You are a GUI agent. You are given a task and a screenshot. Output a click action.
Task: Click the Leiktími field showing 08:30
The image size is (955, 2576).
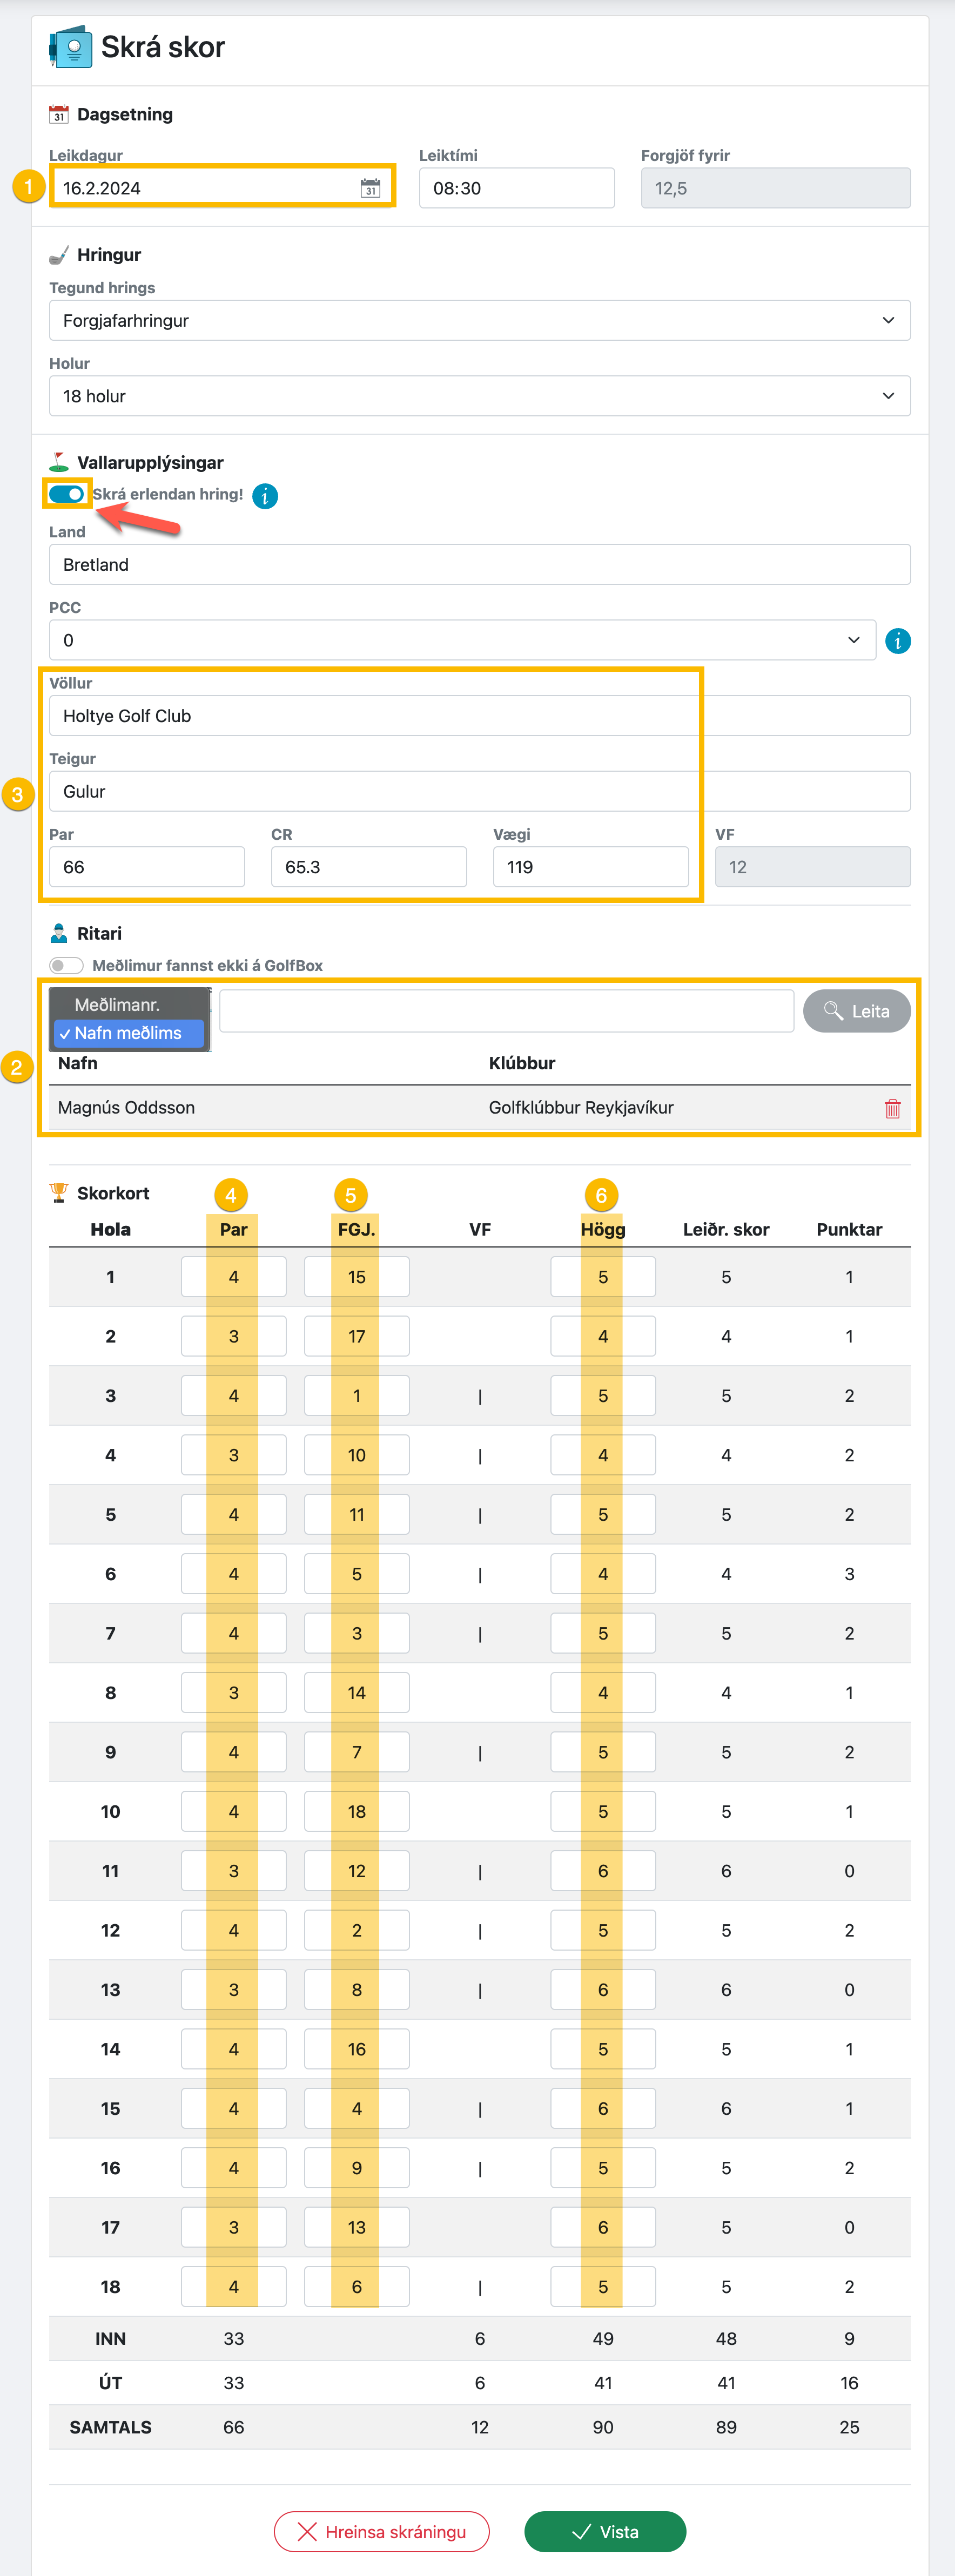tap(516, 188)
